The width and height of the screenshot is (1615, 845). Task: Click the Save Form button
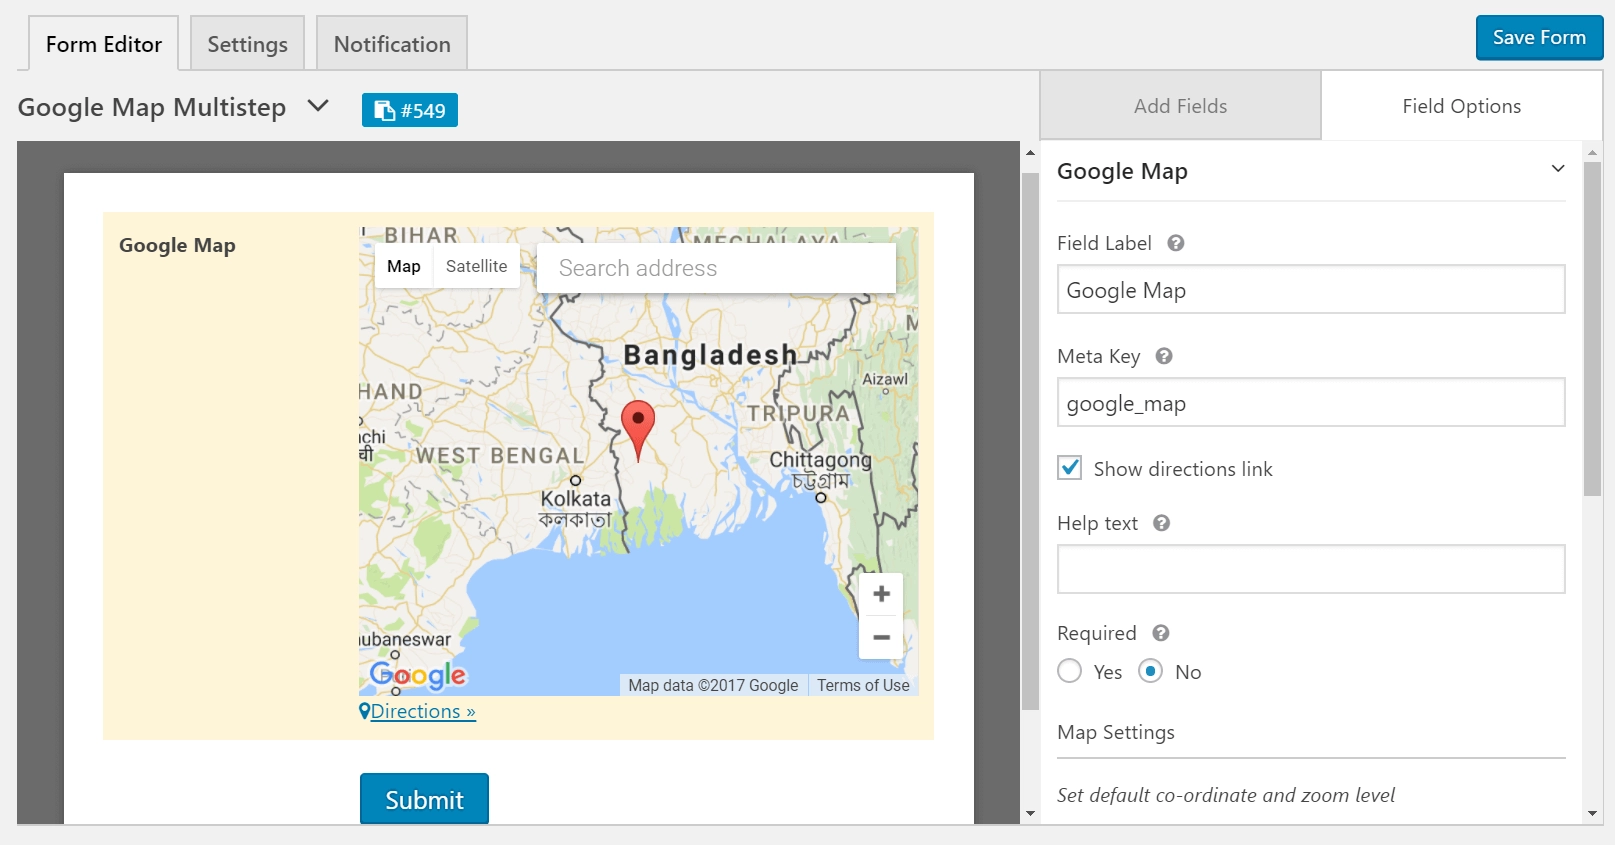[x=1539, y=38]
